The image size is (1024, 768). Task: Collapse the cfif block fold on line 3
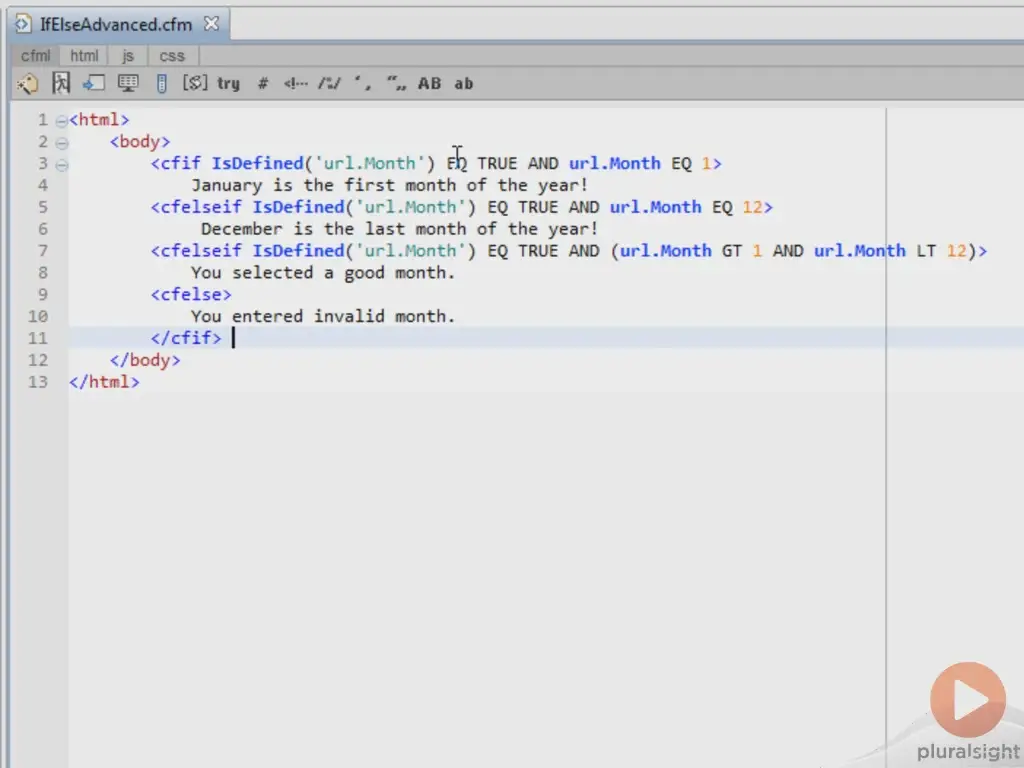point(61,165)
